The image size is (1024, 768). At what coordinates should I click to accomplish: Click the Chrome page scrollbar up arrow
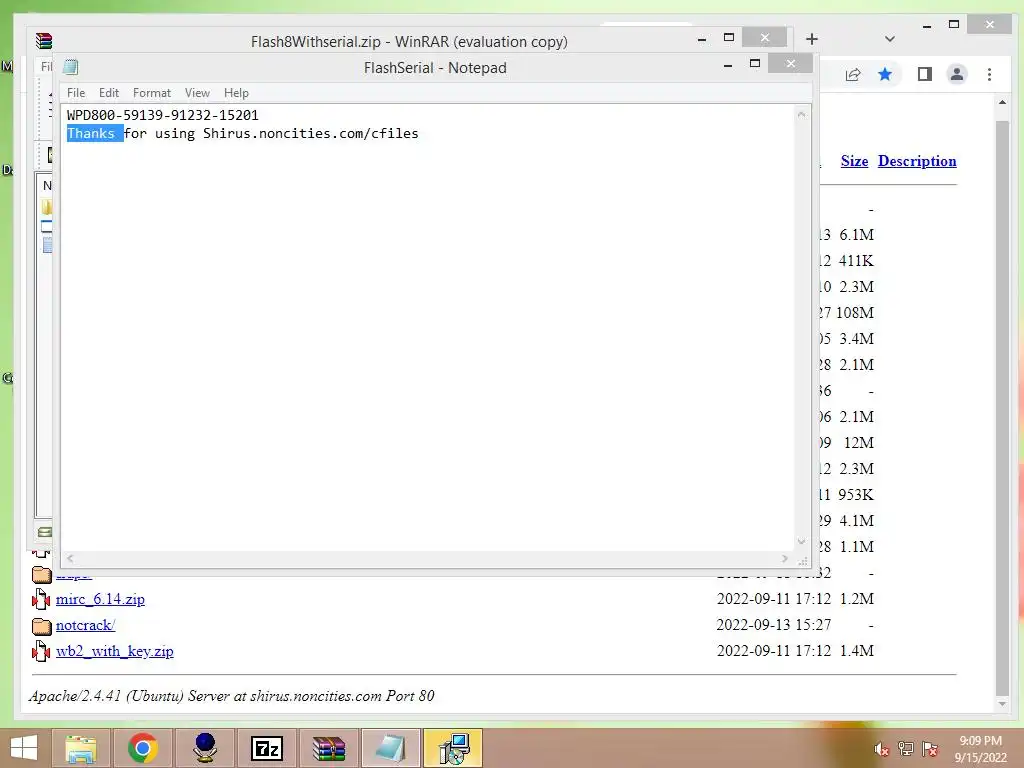pyautogui.click(x=1002, y=103)
